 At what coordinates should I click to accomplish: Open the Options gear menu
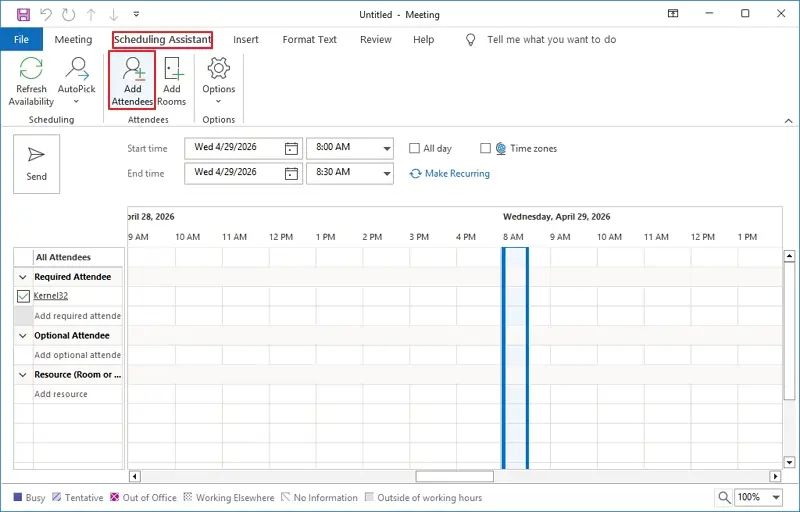pos(218,82)
